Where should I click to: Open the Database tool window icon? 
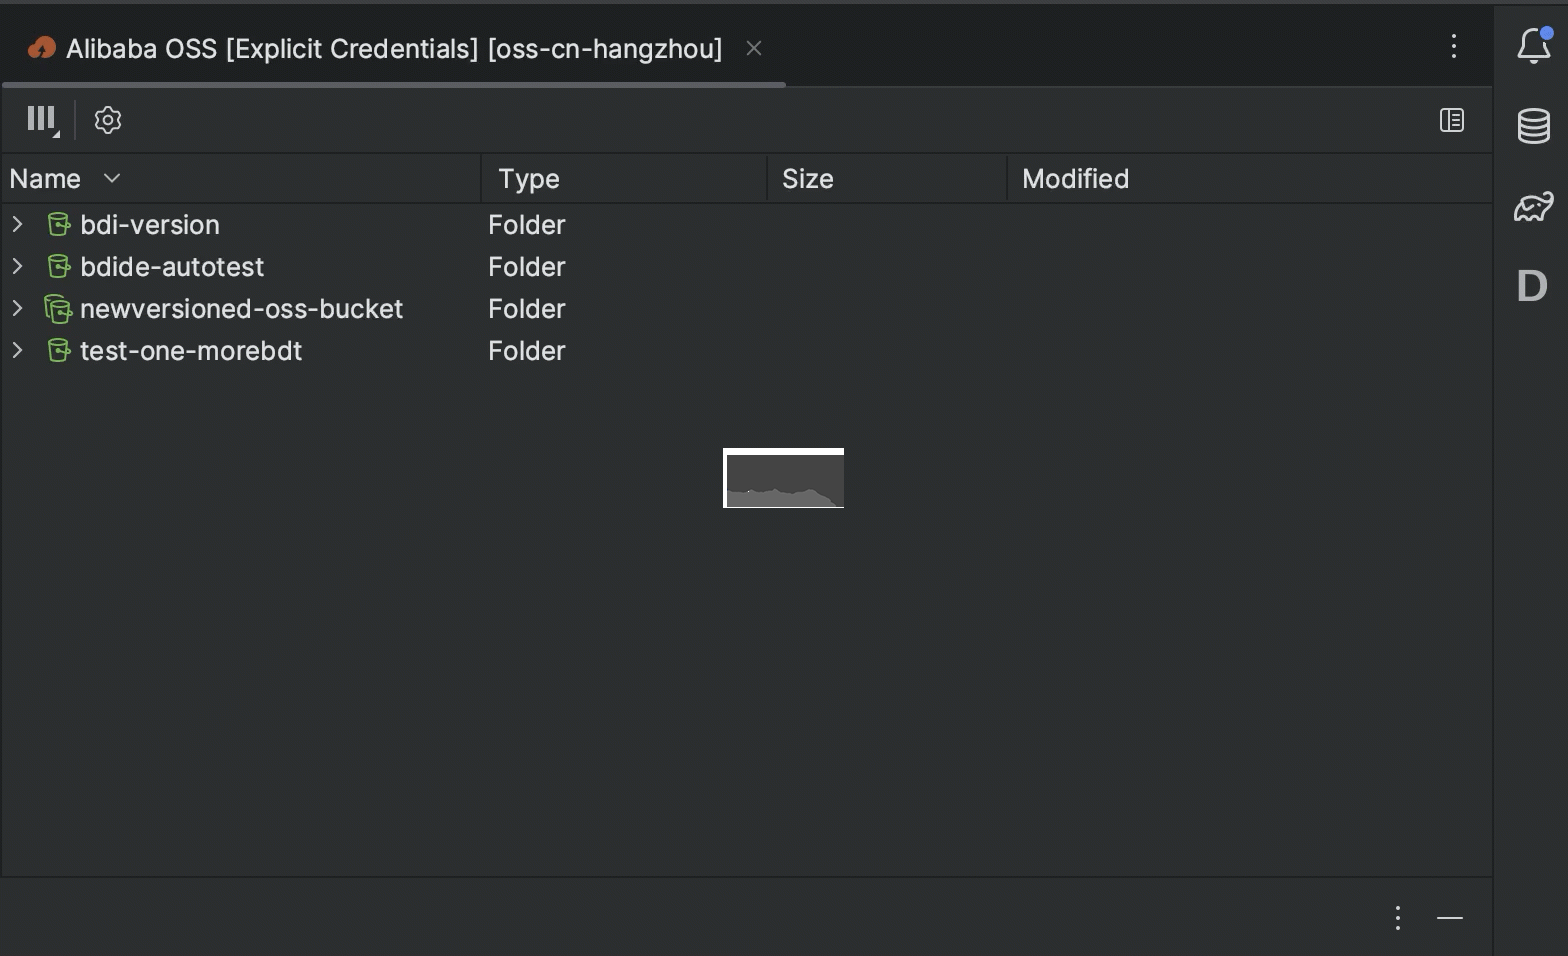1533,126
